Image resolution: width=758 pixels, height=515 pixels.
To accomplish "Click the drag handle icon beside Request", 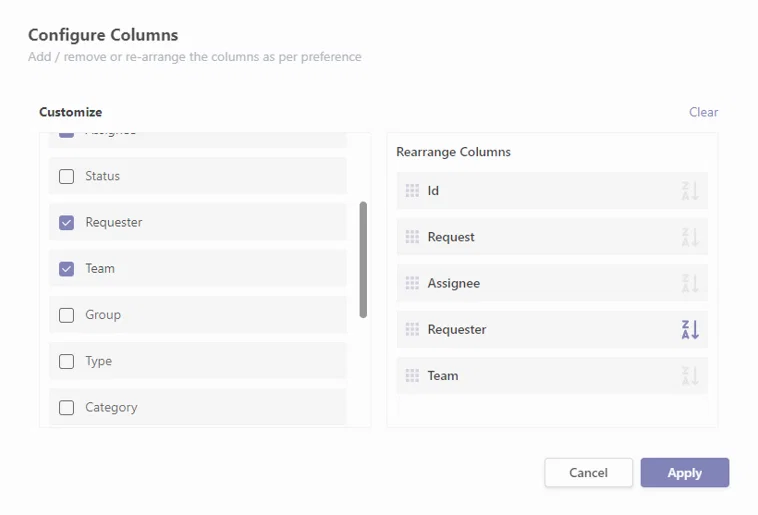I will [412, 237].
